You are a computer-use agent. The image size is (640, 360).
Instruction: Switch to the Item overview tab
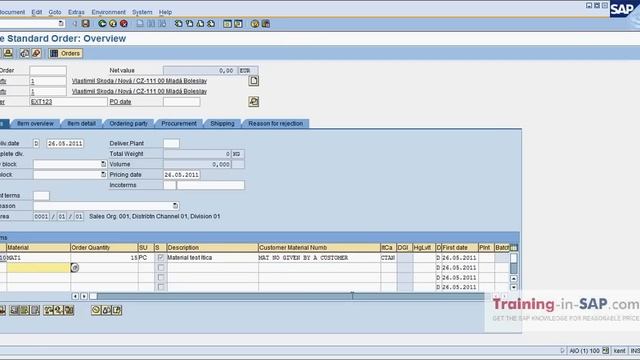(36, 123)
